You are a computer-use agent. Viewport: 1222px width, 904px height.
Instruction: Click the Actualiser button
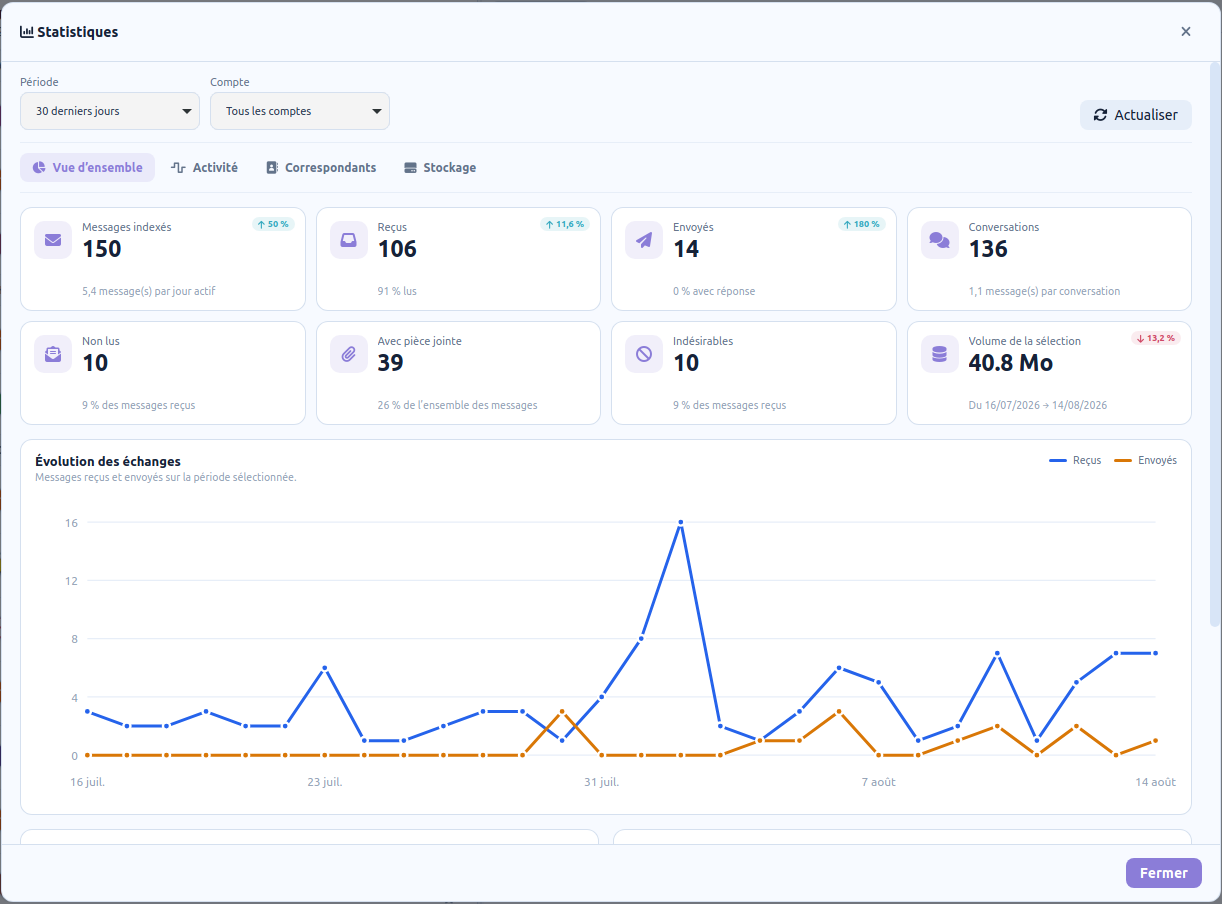point(1135,115)
